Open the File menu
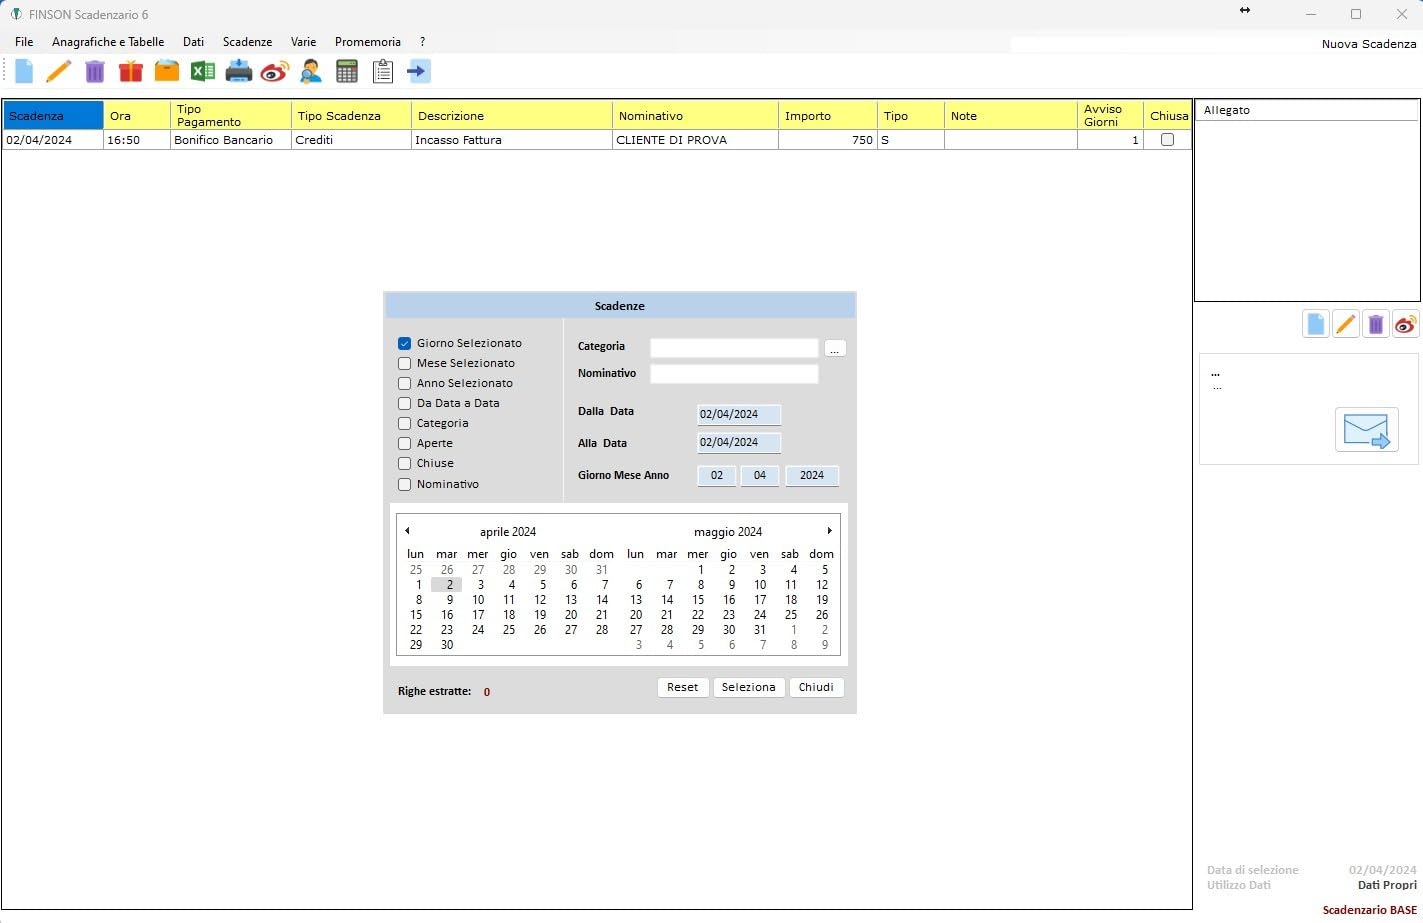The width and height of the screenshot is (1423, 923). [x=24, y=42]
